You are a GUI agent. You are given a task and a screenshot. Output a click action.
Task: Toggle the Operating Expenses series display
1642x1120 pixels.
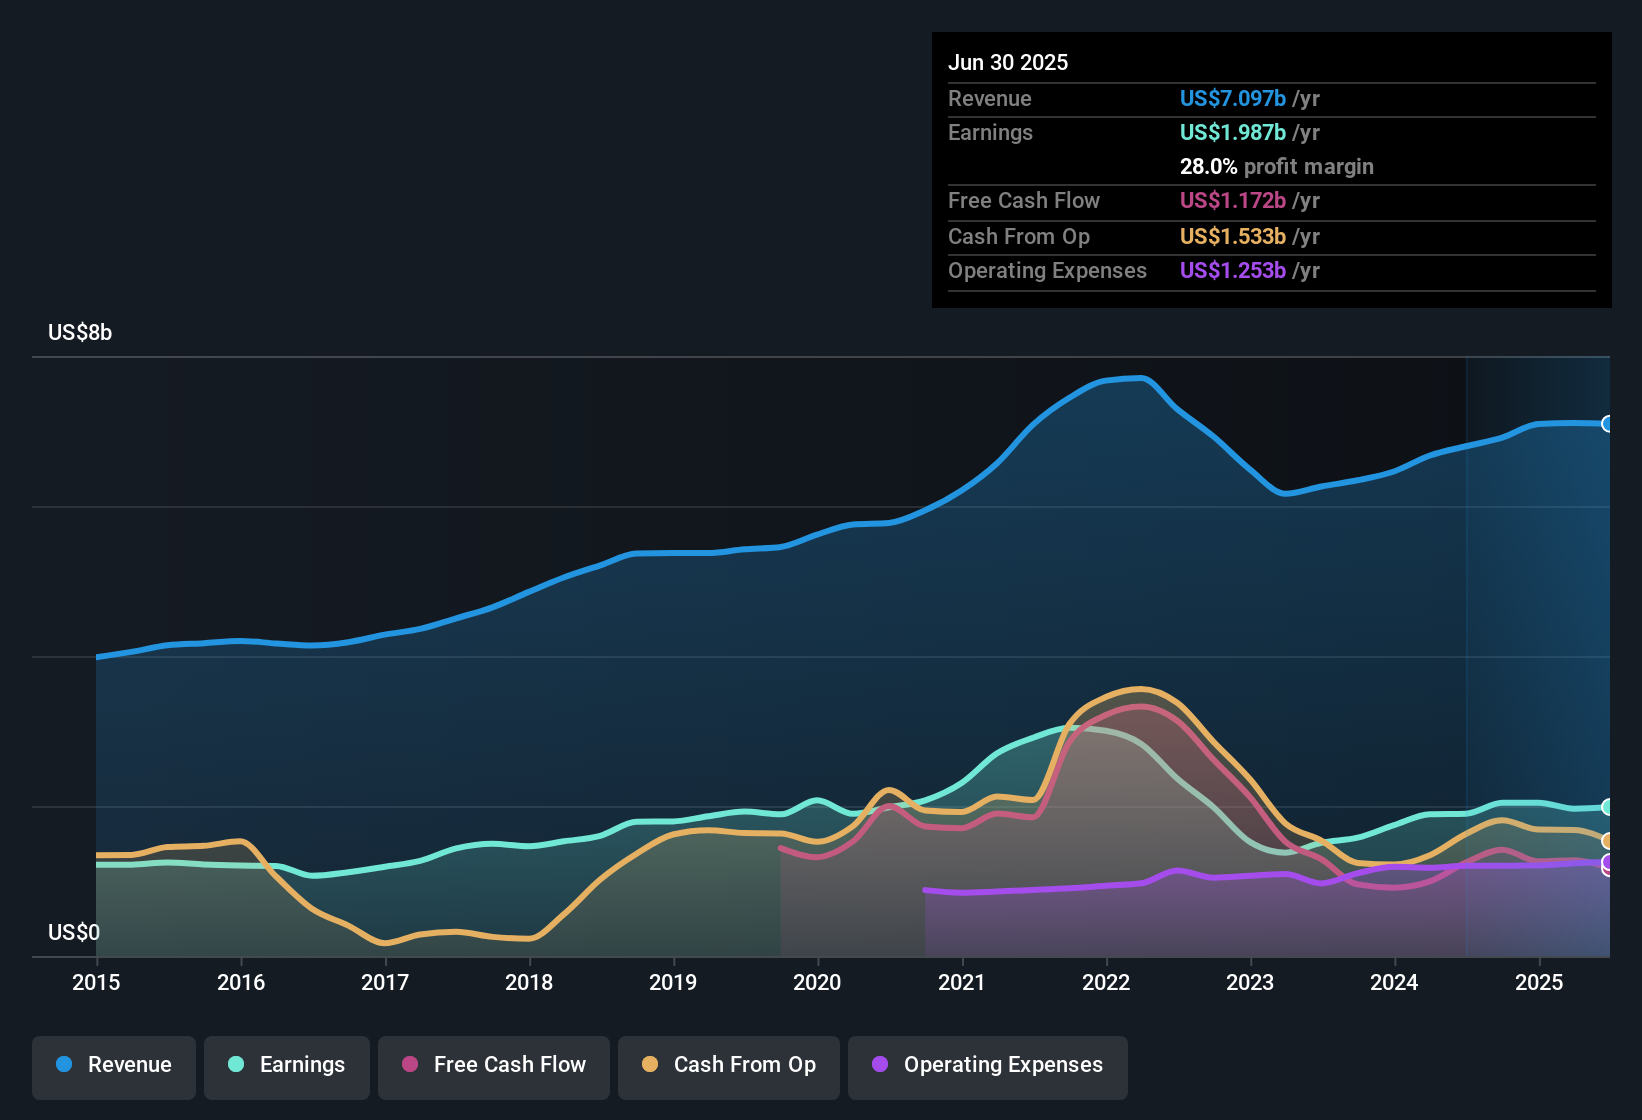[988, 1065]
